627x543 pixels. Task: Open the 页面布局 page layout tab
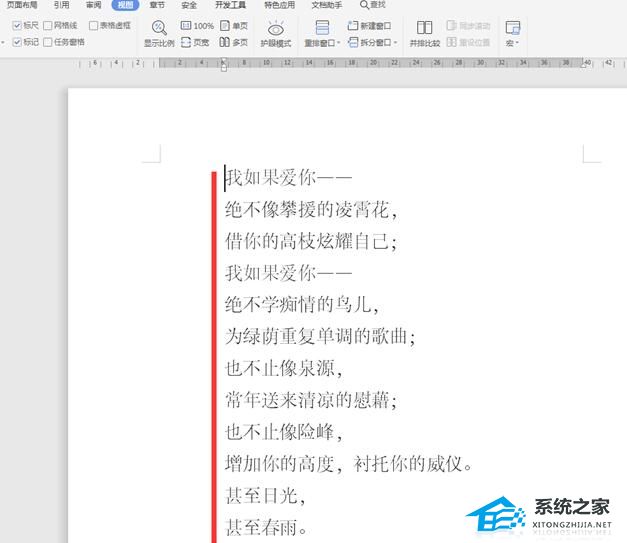(x=22, y=5)
